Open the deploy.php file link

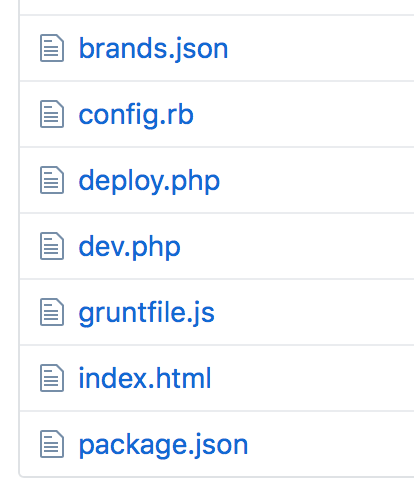[149, 181]
